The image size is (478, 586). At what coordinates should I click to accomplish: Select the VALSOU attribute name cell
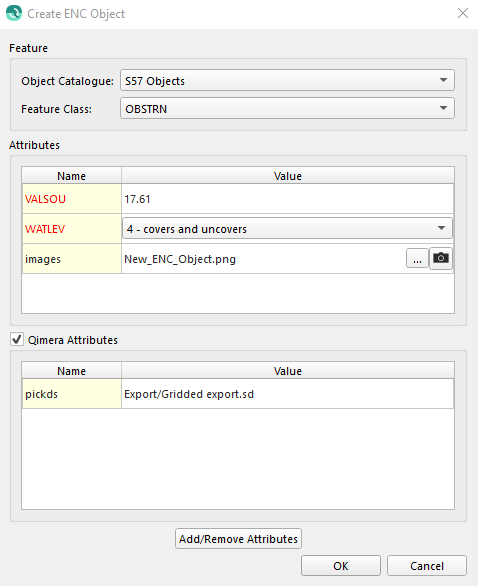coord(72,199)
